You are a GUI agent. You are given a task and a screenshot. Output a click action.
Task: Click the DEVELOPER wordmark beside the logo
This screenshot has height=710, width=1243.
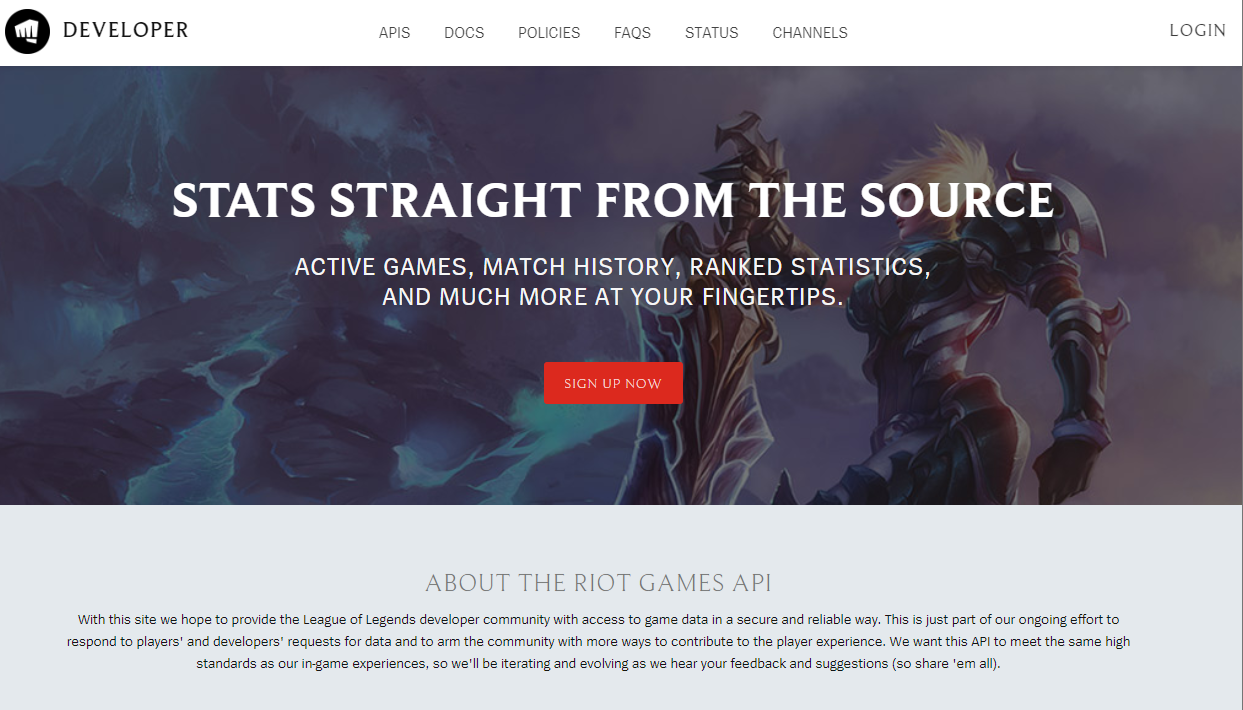(x=125, y=31)
